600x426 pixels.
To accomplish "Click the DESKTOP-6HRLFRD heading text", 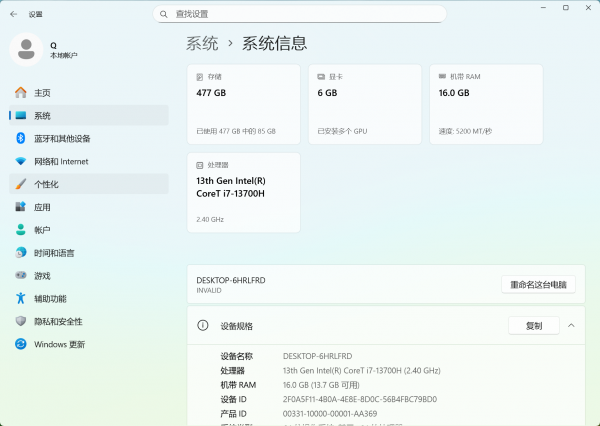I will 231,280.
